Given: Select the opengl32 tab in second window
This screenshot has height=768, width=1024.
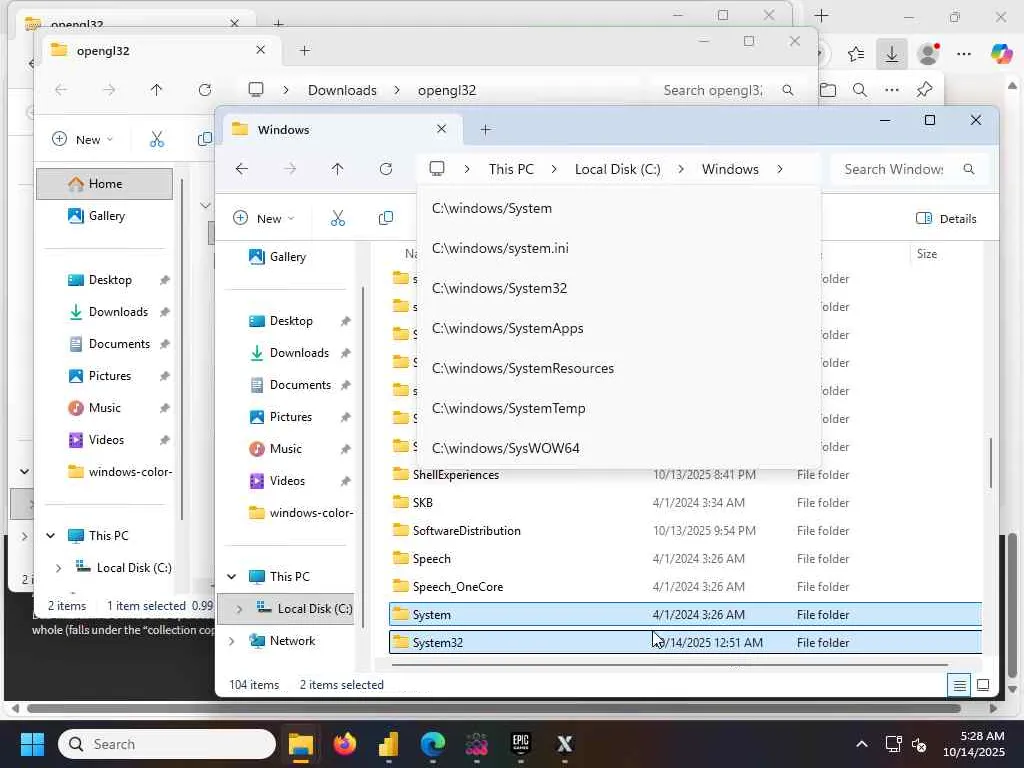Looking at the screenshot, I should [160, 50].
